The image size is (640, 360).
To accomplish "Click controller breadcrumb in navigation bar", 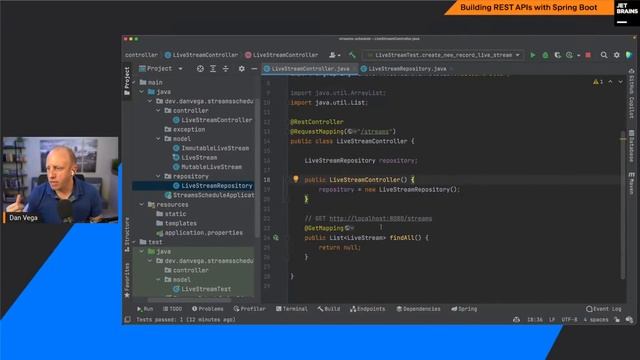I will pos(141,55).
